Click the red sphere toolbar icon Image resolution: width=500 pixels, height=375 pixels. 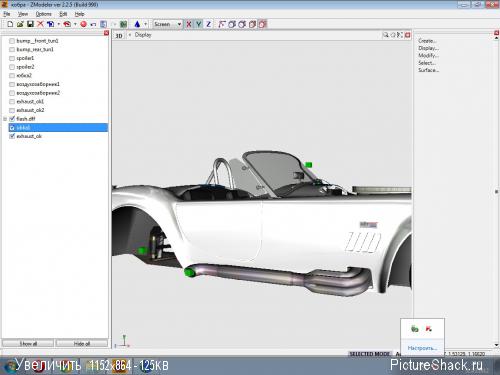coord(84,24)
